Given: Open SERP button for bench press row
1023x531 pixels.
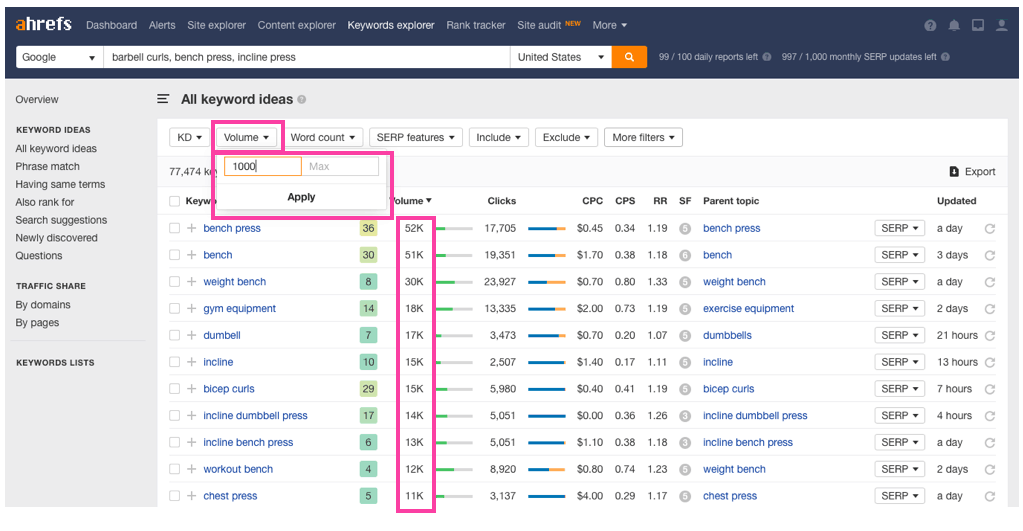Looking at the screenshot, I should coord(900,228).
